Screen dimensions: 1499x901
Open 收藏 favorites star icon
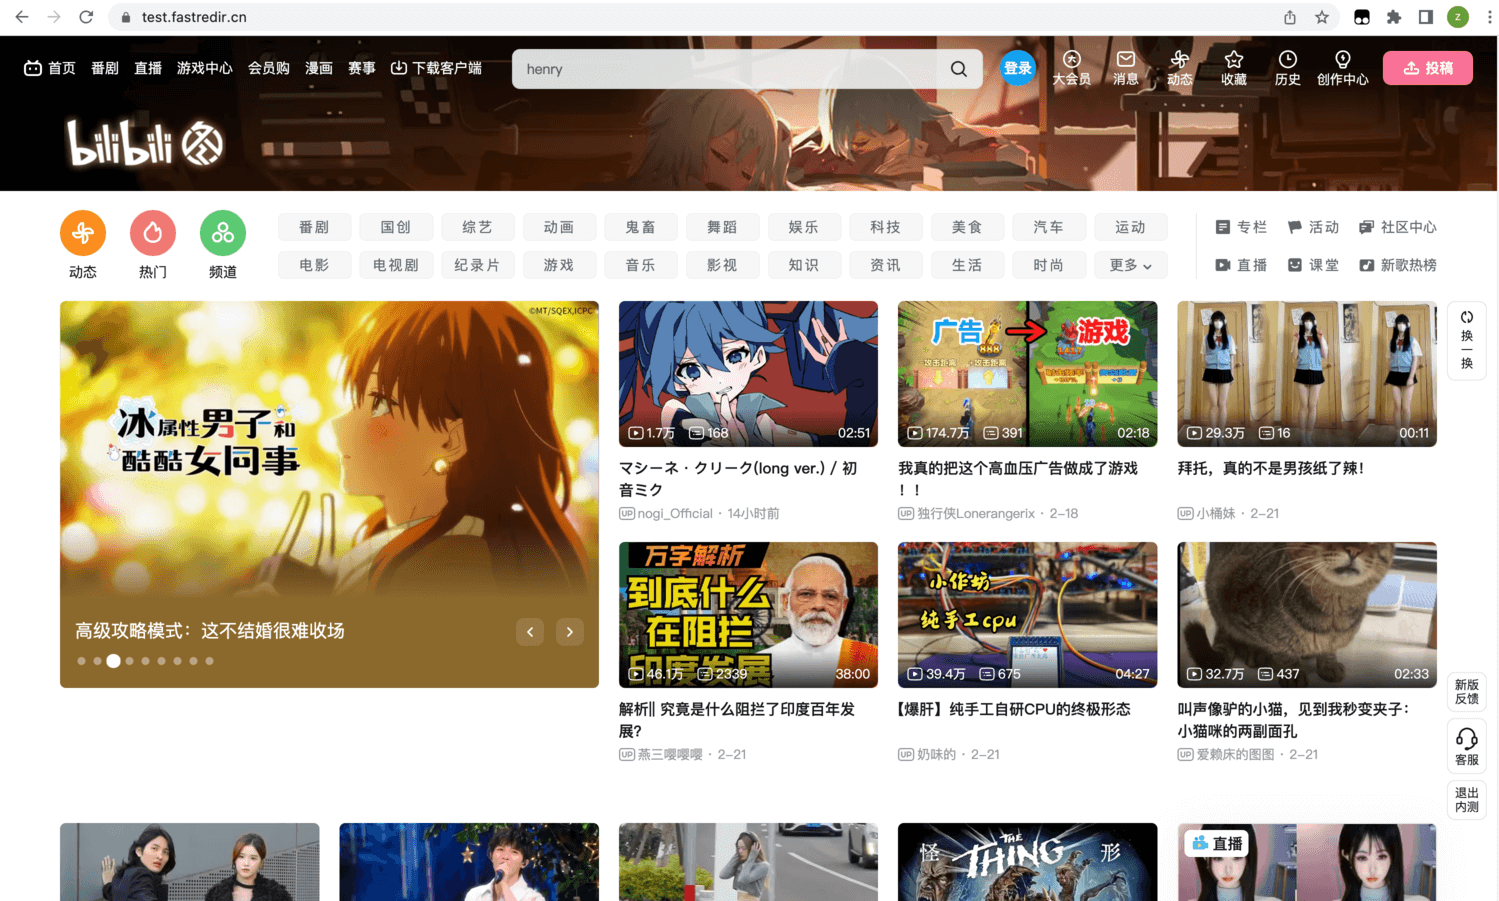click(1234, 68)
